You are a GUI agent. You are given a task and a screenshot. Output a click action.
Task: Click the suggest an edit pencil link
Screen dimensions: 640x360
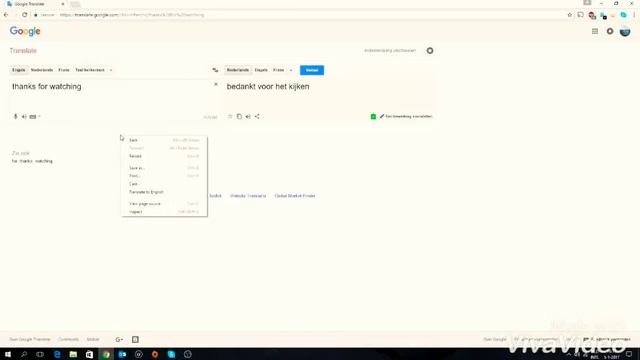(406, 117)
